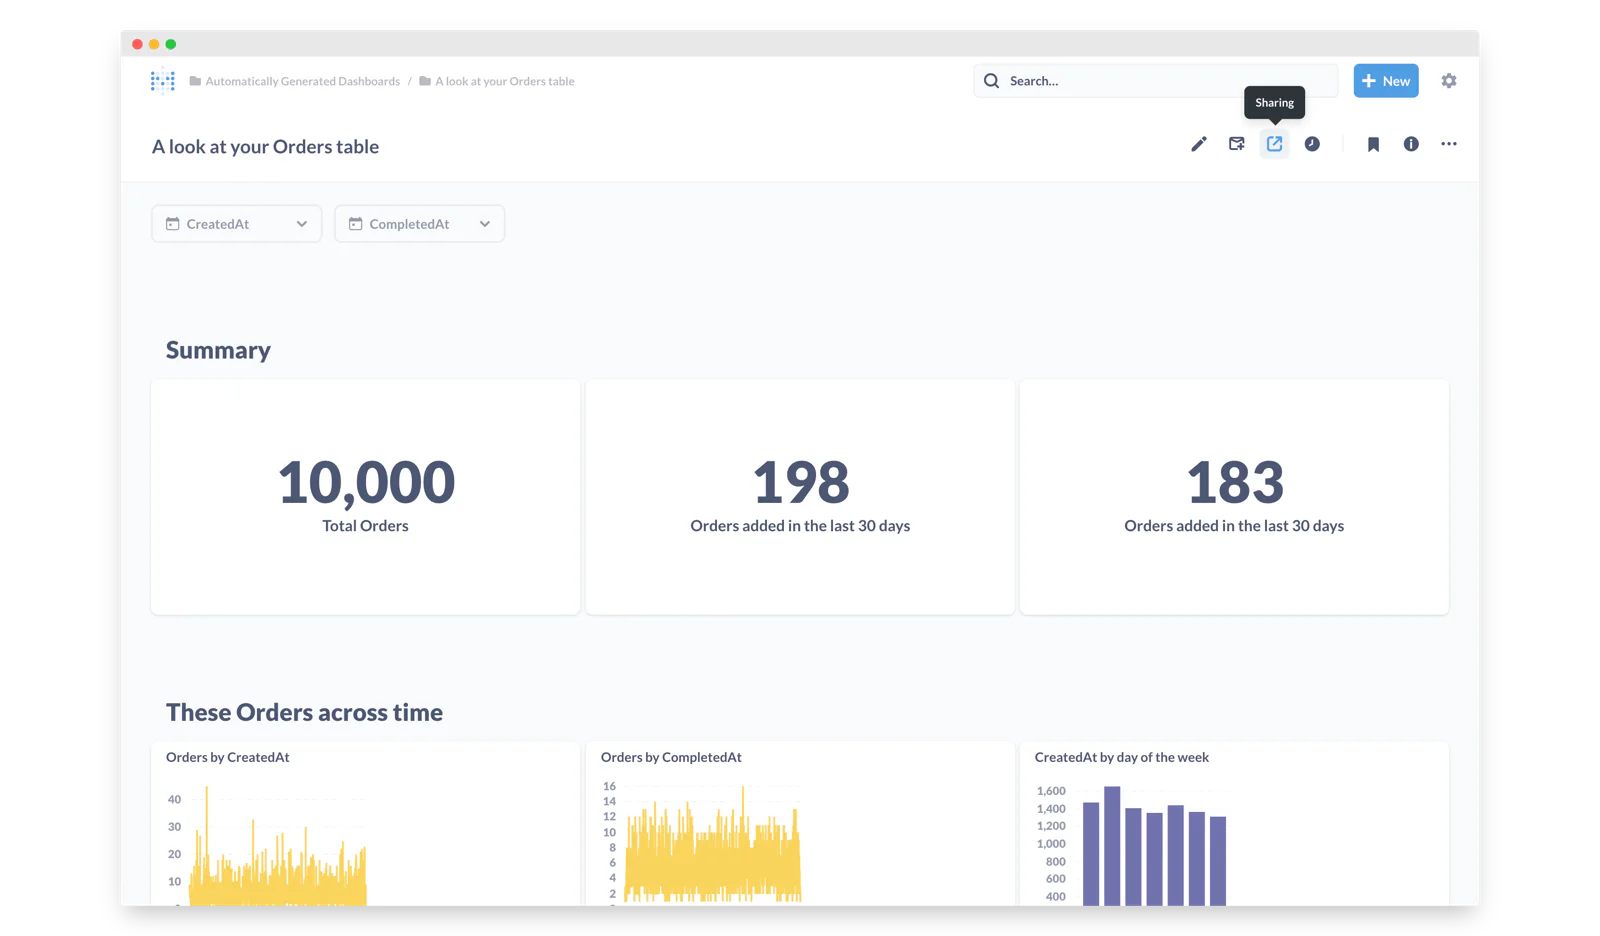Viewport: 1600px width, 936px height.
Task: Click the macOS green fullscreen button
Action: [171, 44]
